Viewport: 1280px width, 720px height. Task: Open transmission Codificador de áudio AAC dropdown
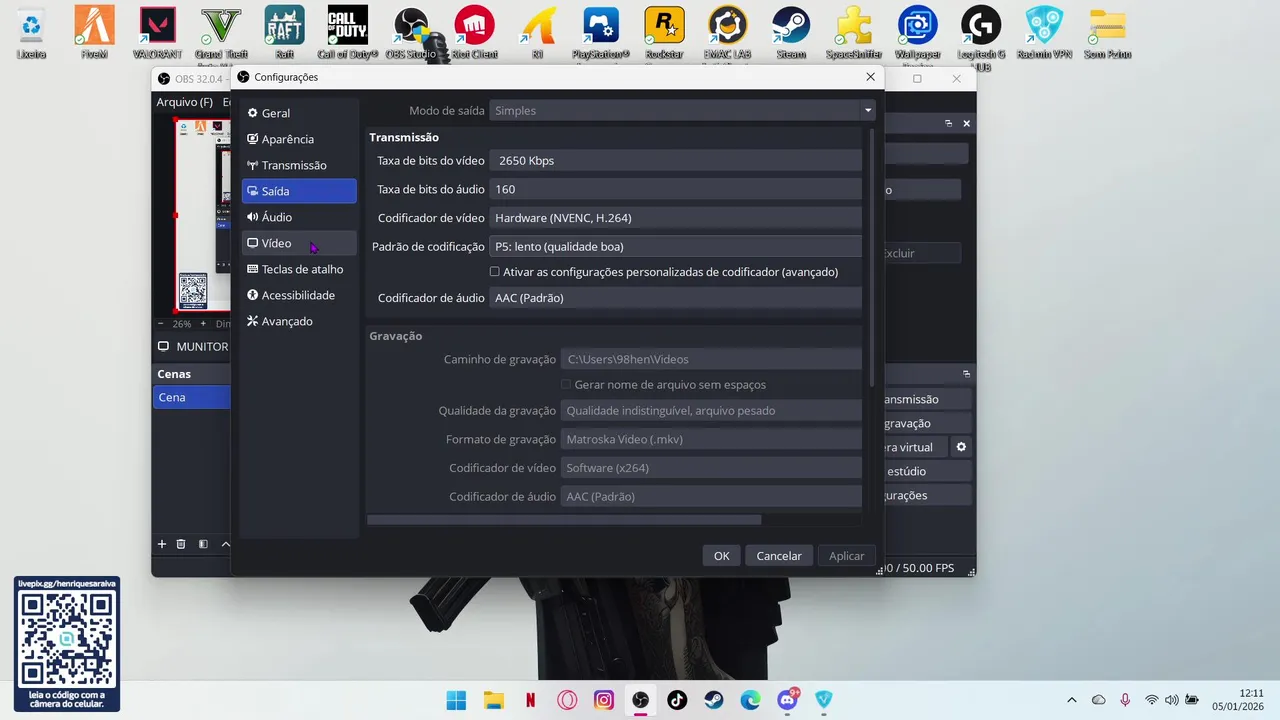[675, 298]
